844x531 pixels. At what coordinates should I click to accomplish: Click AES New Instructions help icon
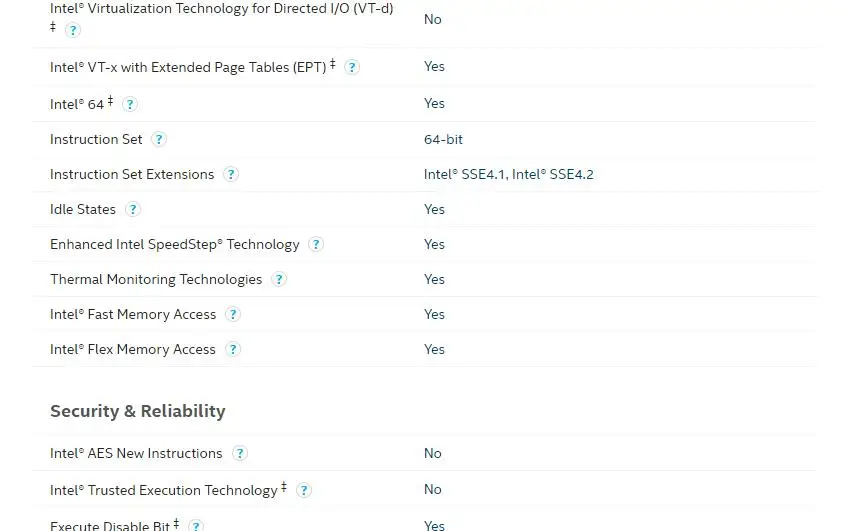click(239, 453)
